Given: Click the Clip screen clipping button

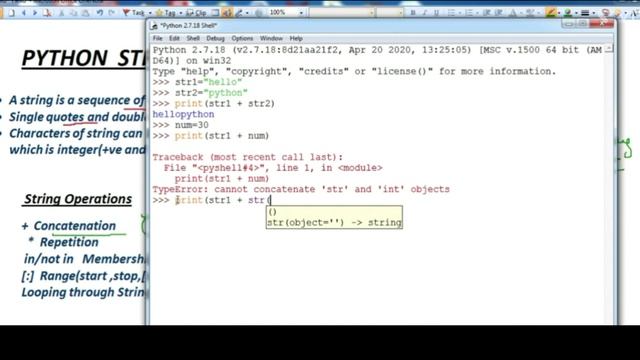Looking at the screenshot, I should [x=196, y=13].
